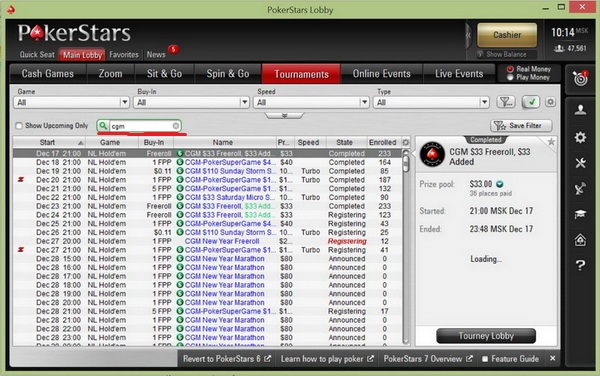Open the account profile icon in sidebar

[580, 110]
